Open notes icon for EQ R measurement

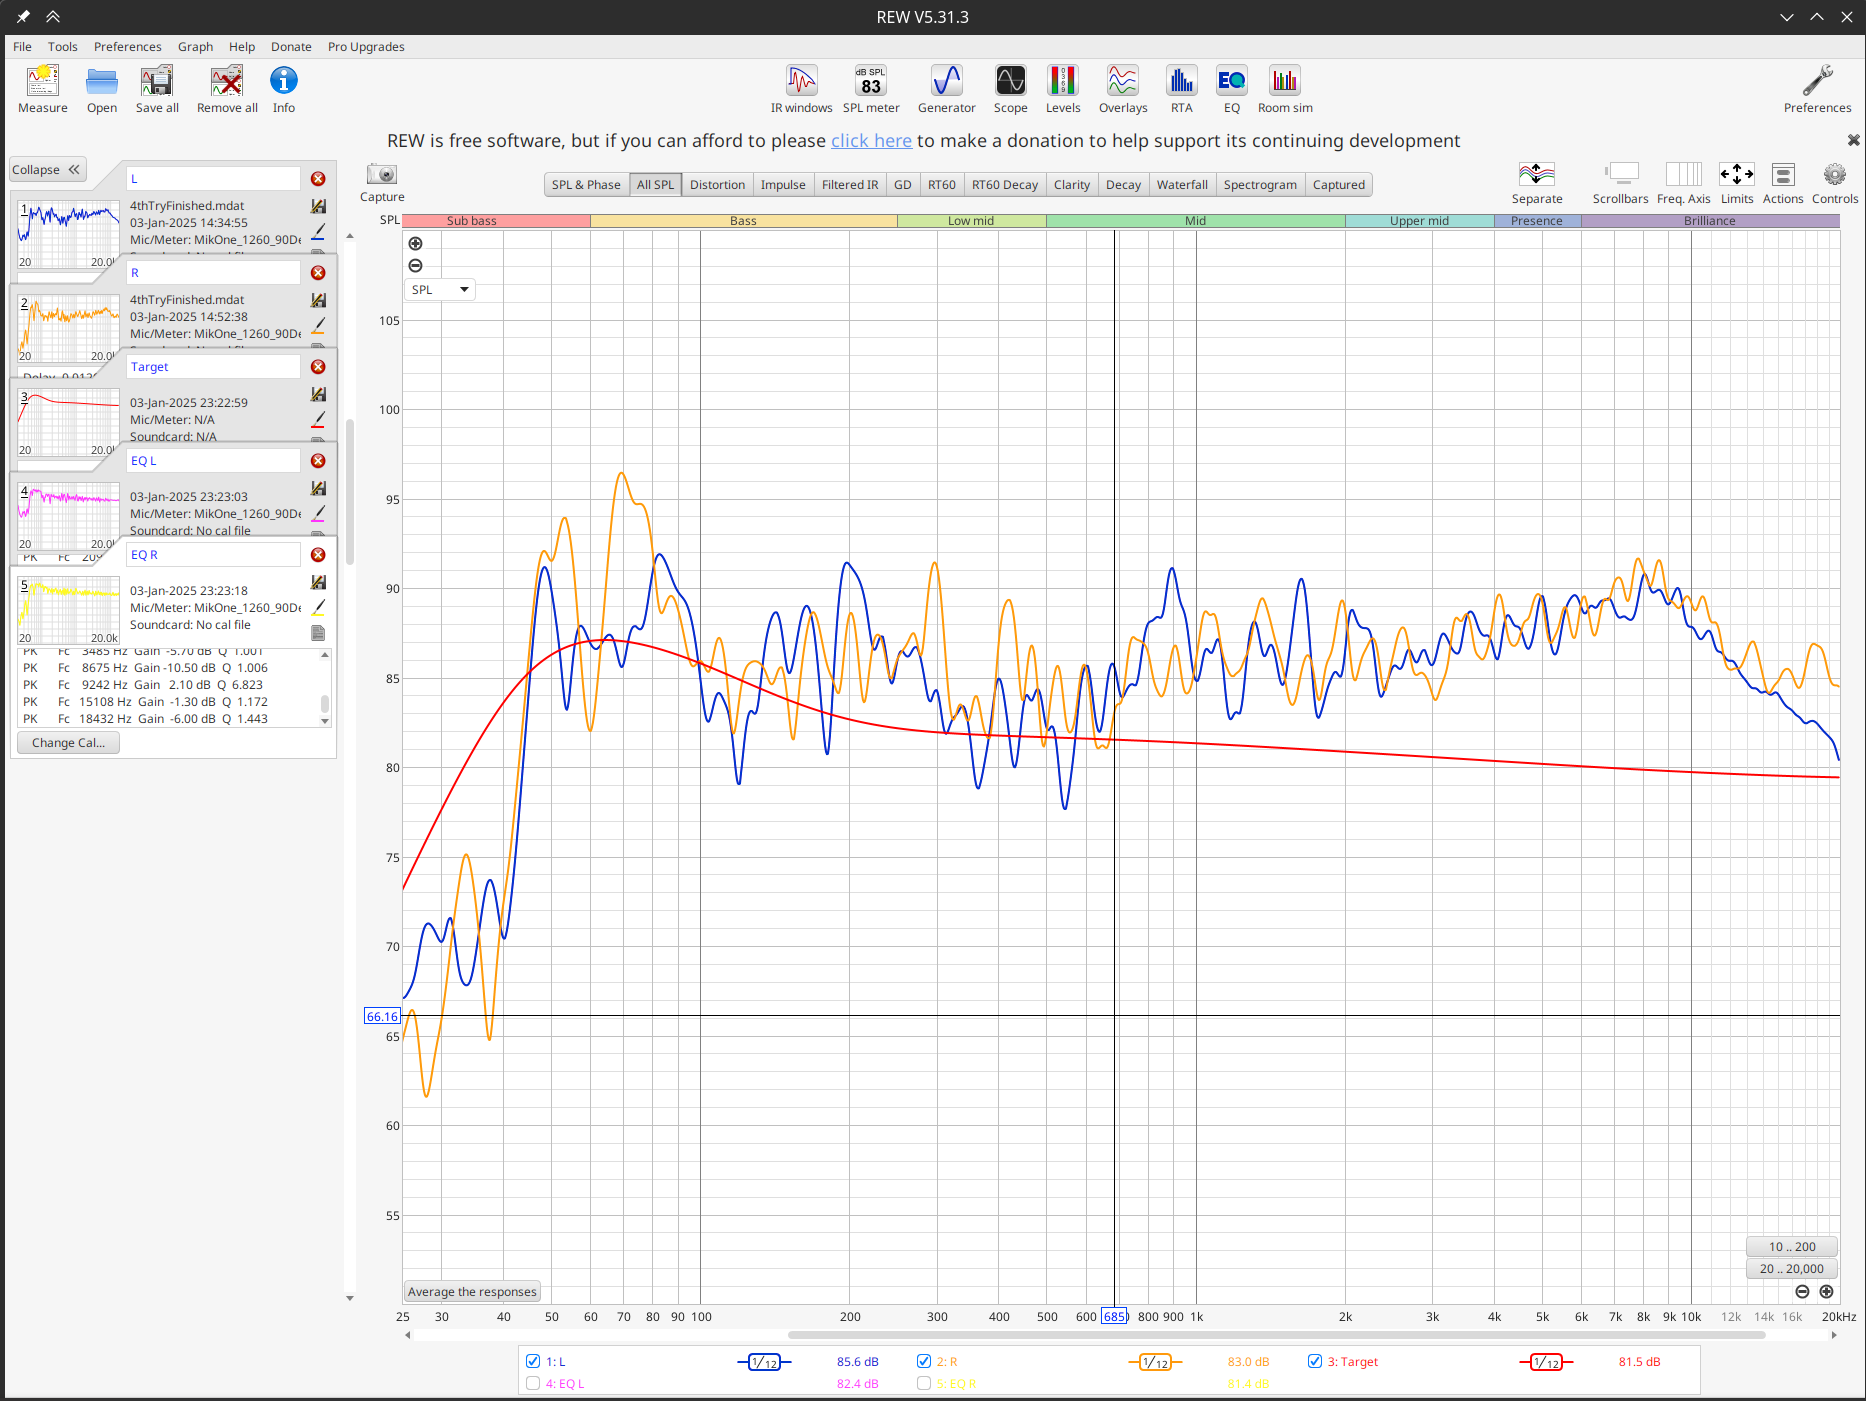click(x=318, y=633)
